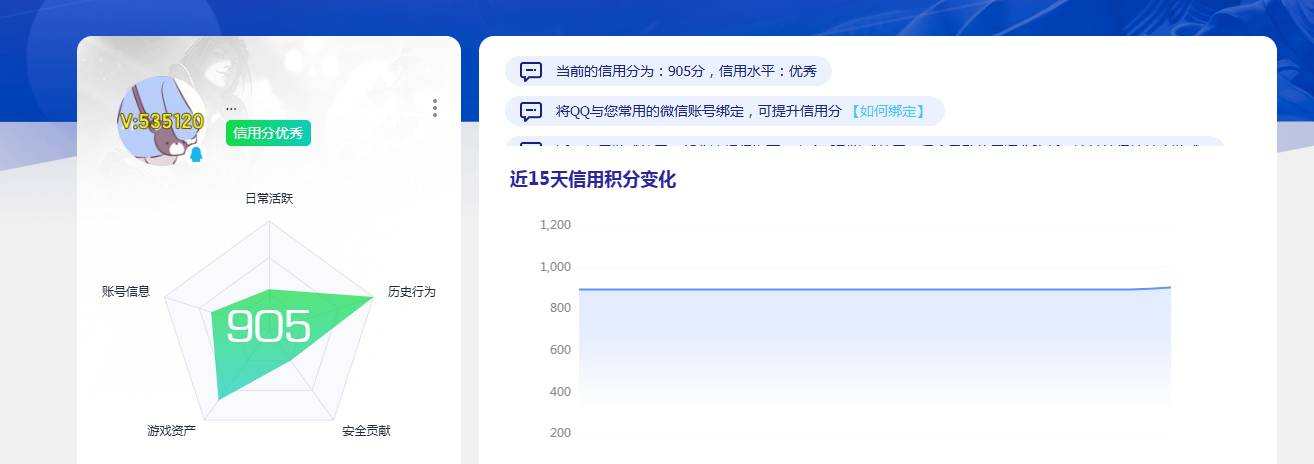Click the 400 y-axis label
Viewport: 1314px width, 464px height.
(560, 392)
